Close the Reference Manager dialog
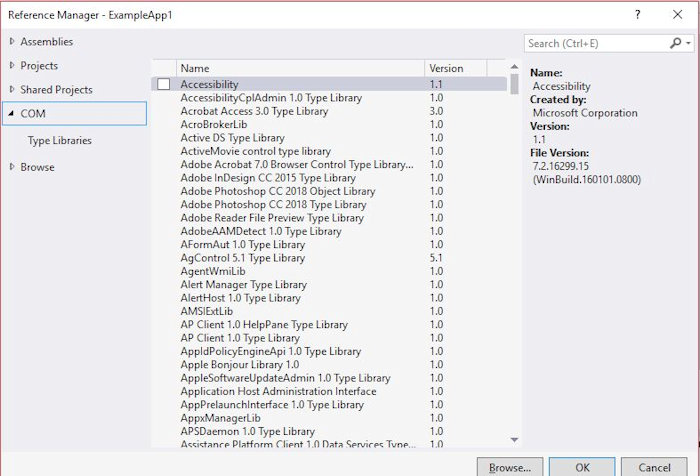 [677, 14]
